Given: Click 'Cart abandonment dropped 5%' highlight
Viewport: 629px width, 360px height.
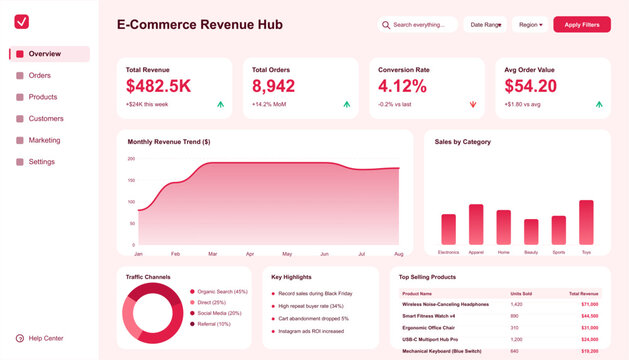Looking at the screenshot, I should coord(313,319).
